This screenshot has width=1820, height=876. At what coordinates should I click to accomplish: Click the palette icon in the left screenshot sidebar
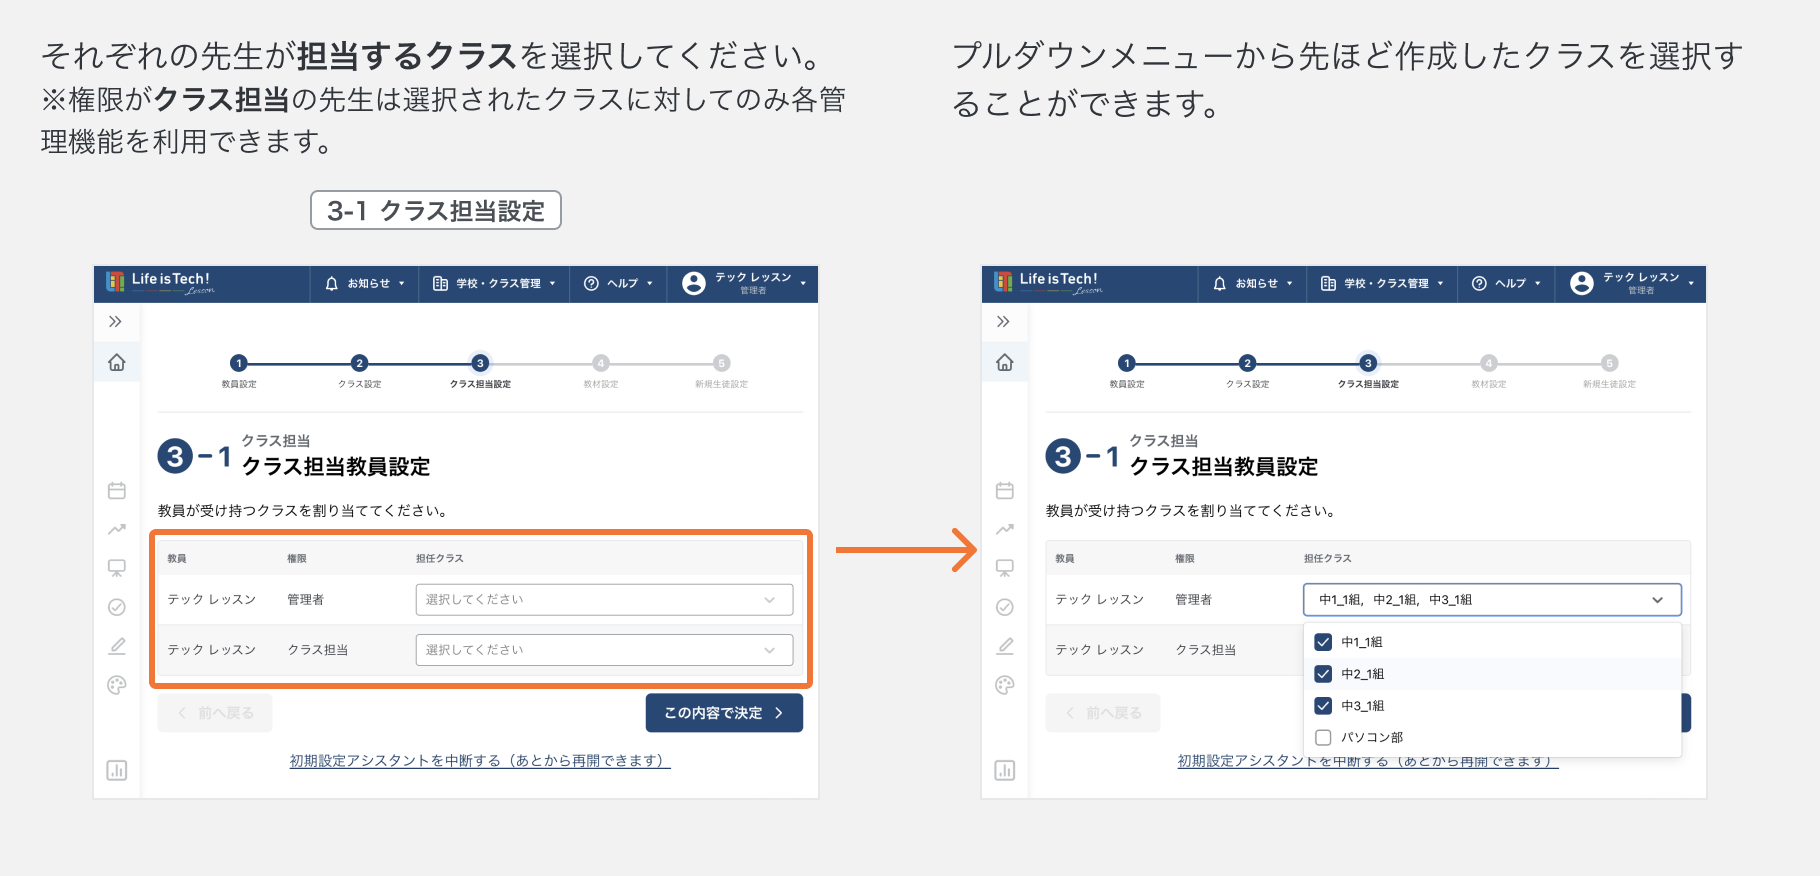coord(117,685)
